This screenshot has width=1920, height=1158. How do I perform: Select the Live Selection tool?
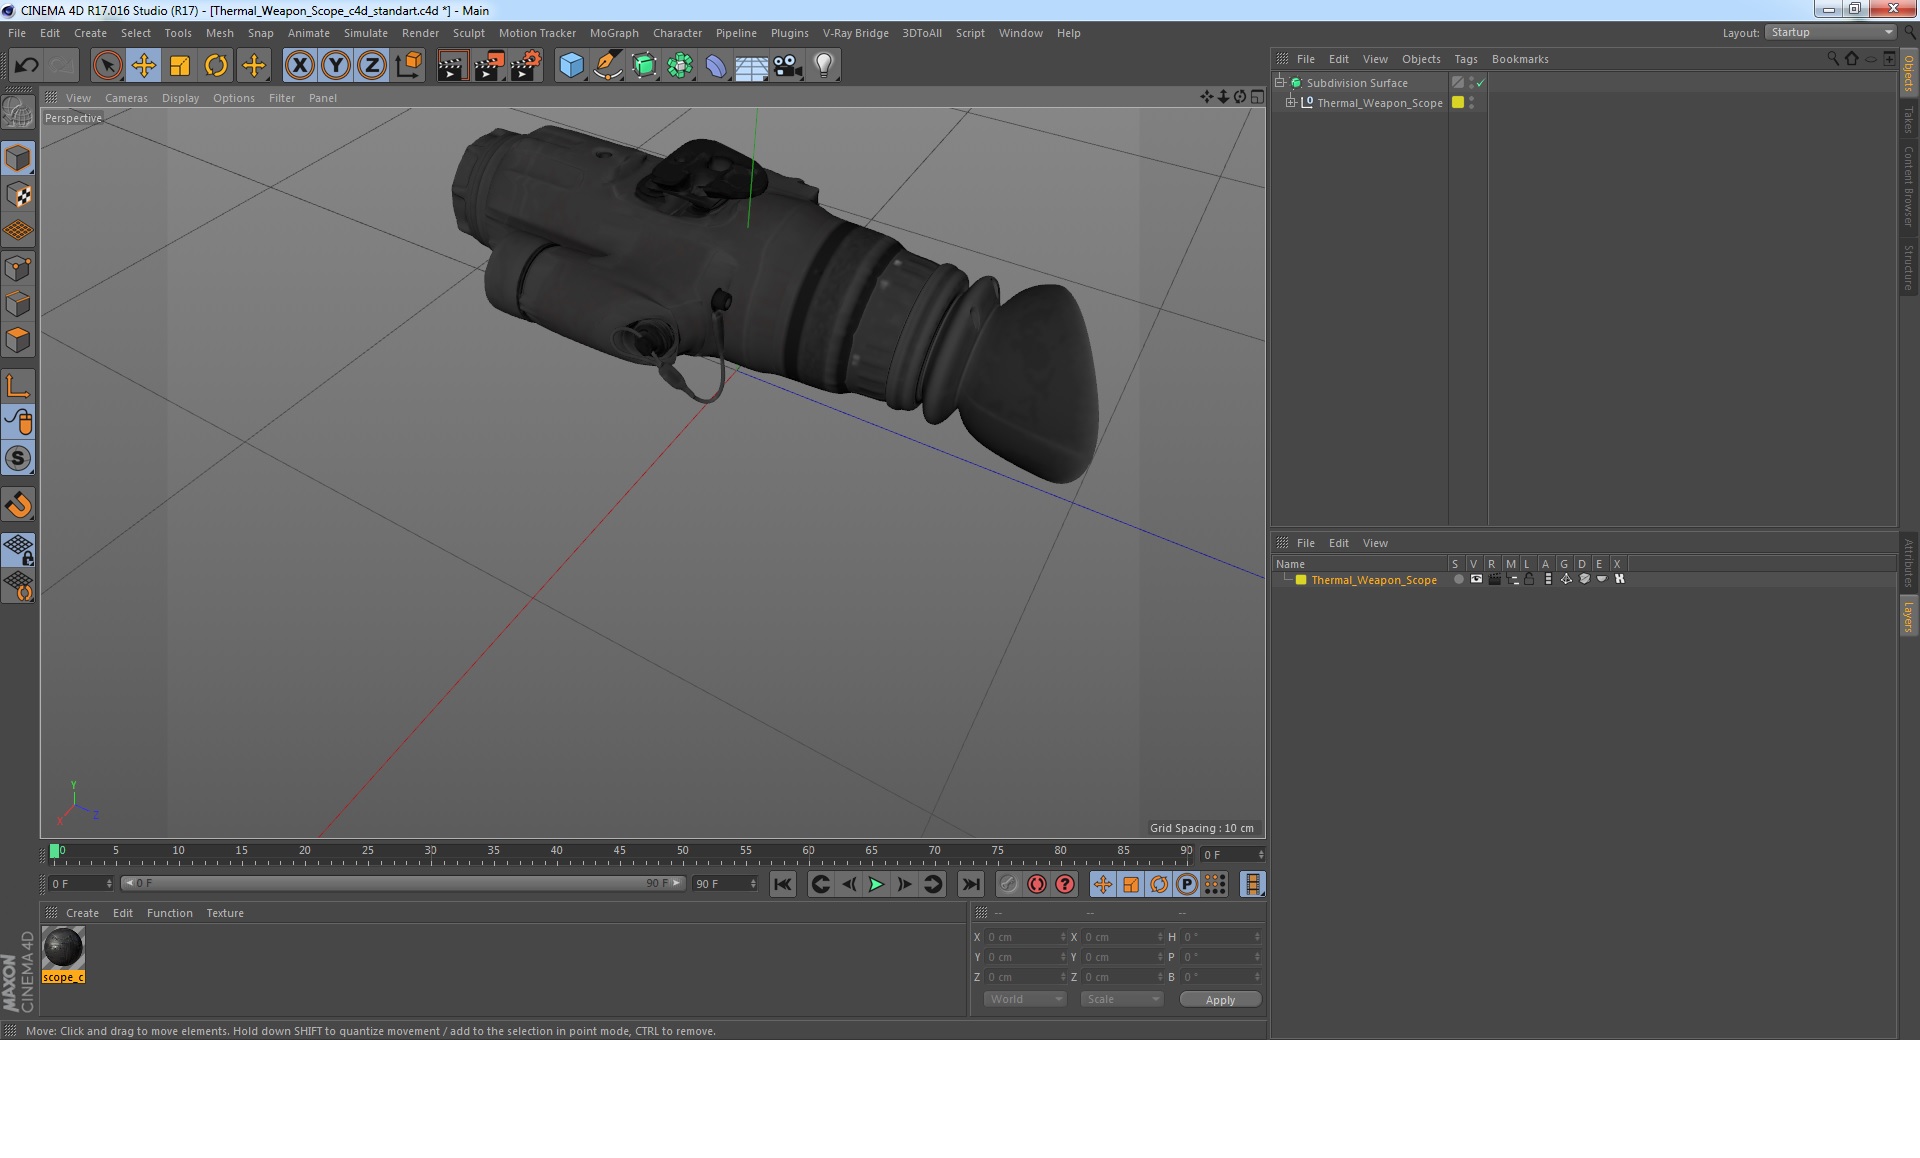point(107,66)
